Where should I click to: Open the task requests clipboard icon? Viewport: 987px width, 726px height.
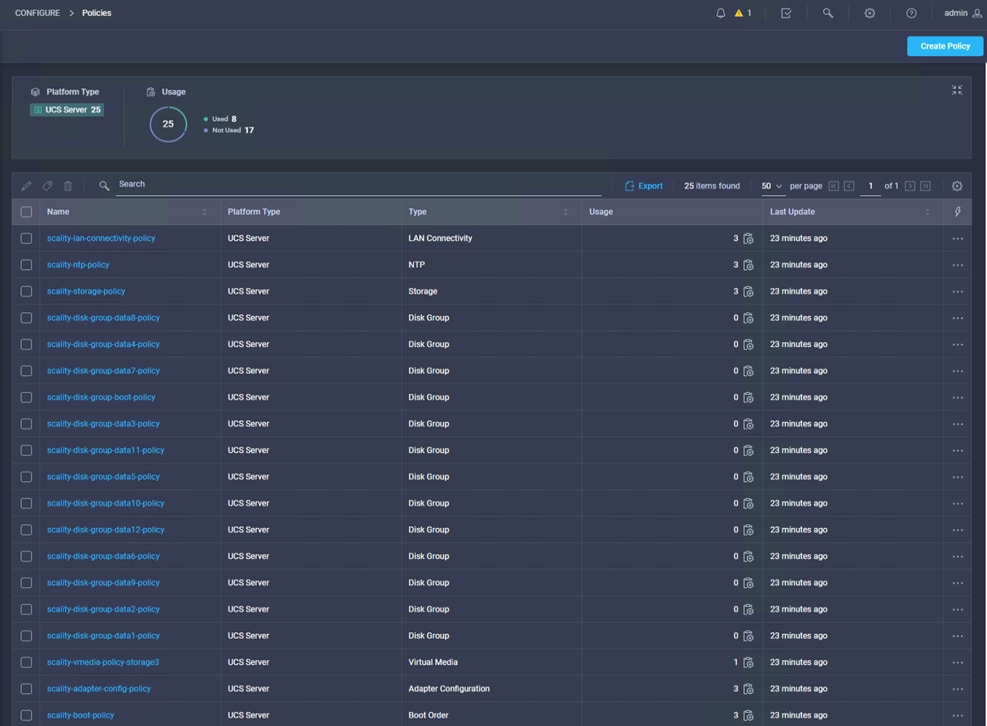tap(786, 13)
